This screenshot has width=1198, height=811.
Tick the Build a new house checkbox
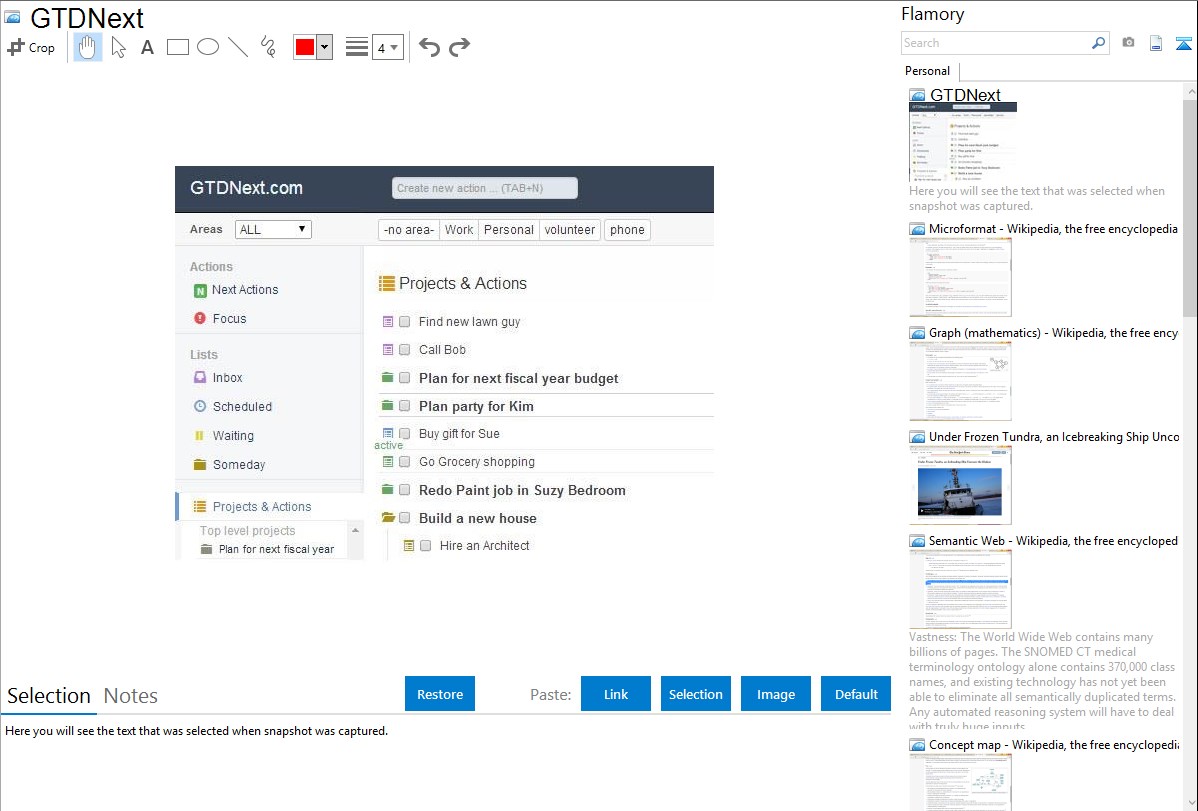pos(405,517)
